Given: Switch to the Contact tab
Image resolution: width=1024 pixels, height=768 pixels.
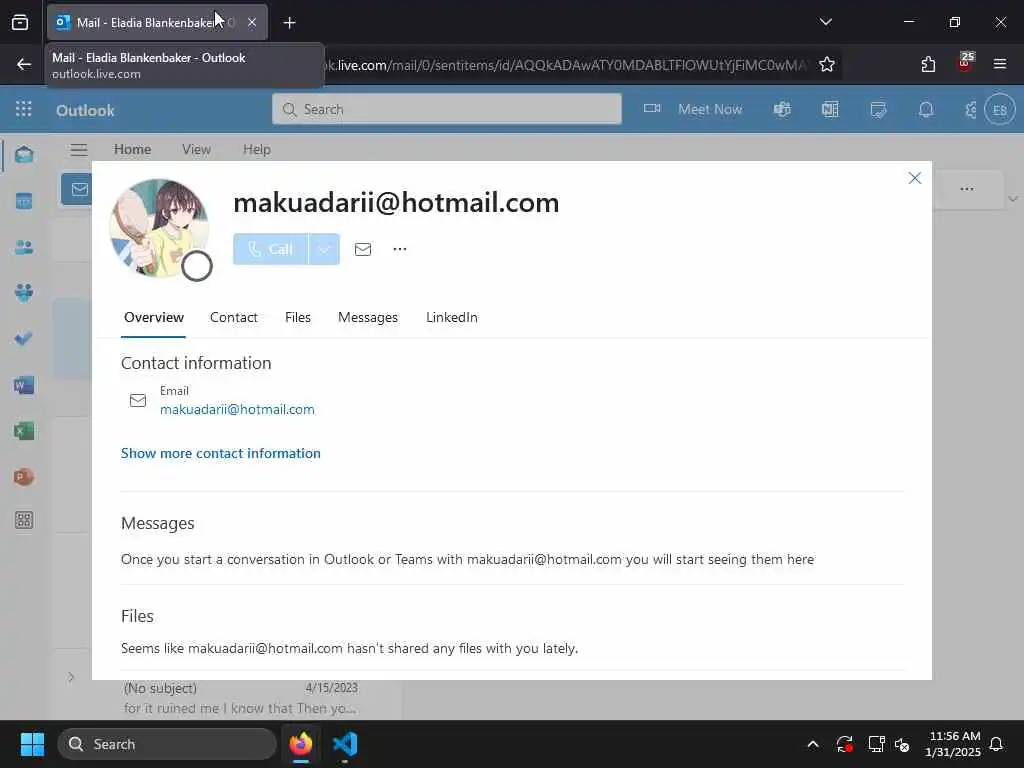Looking at the screenshot, I should pyautogui.click(x=234, y=317).
